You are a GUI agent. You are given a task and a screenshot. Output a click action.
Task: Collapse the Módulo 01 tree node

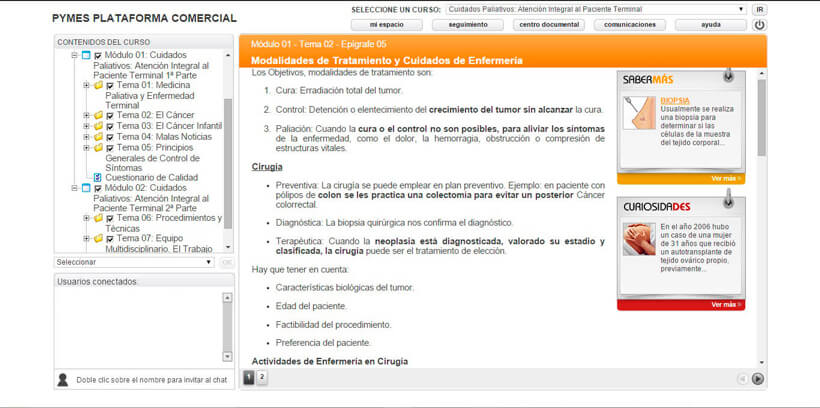point(74,55)
